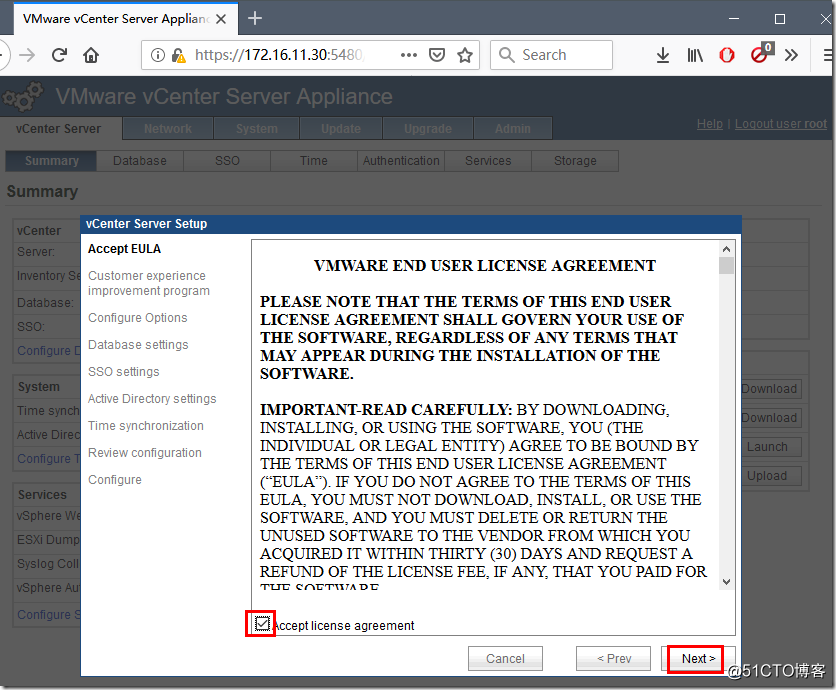Open the Admin tab

(x=512, y=129)
